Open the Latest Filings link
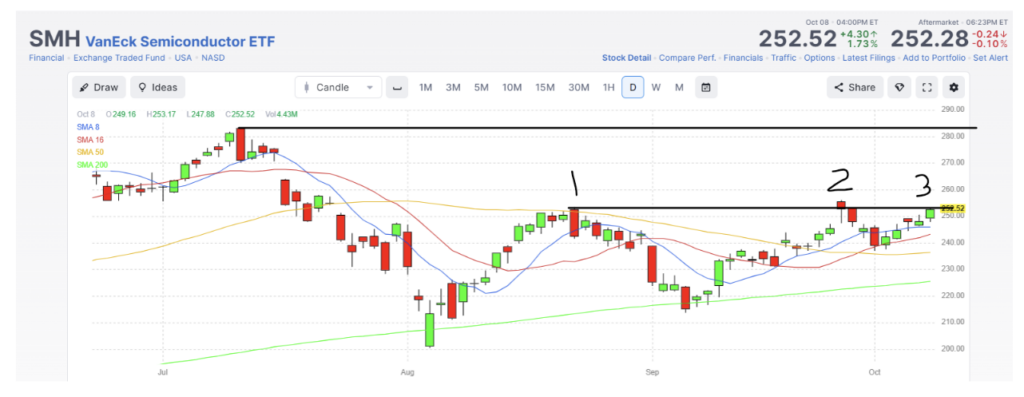The width and height of the screenshot is (1024, 397). point(869,58)
